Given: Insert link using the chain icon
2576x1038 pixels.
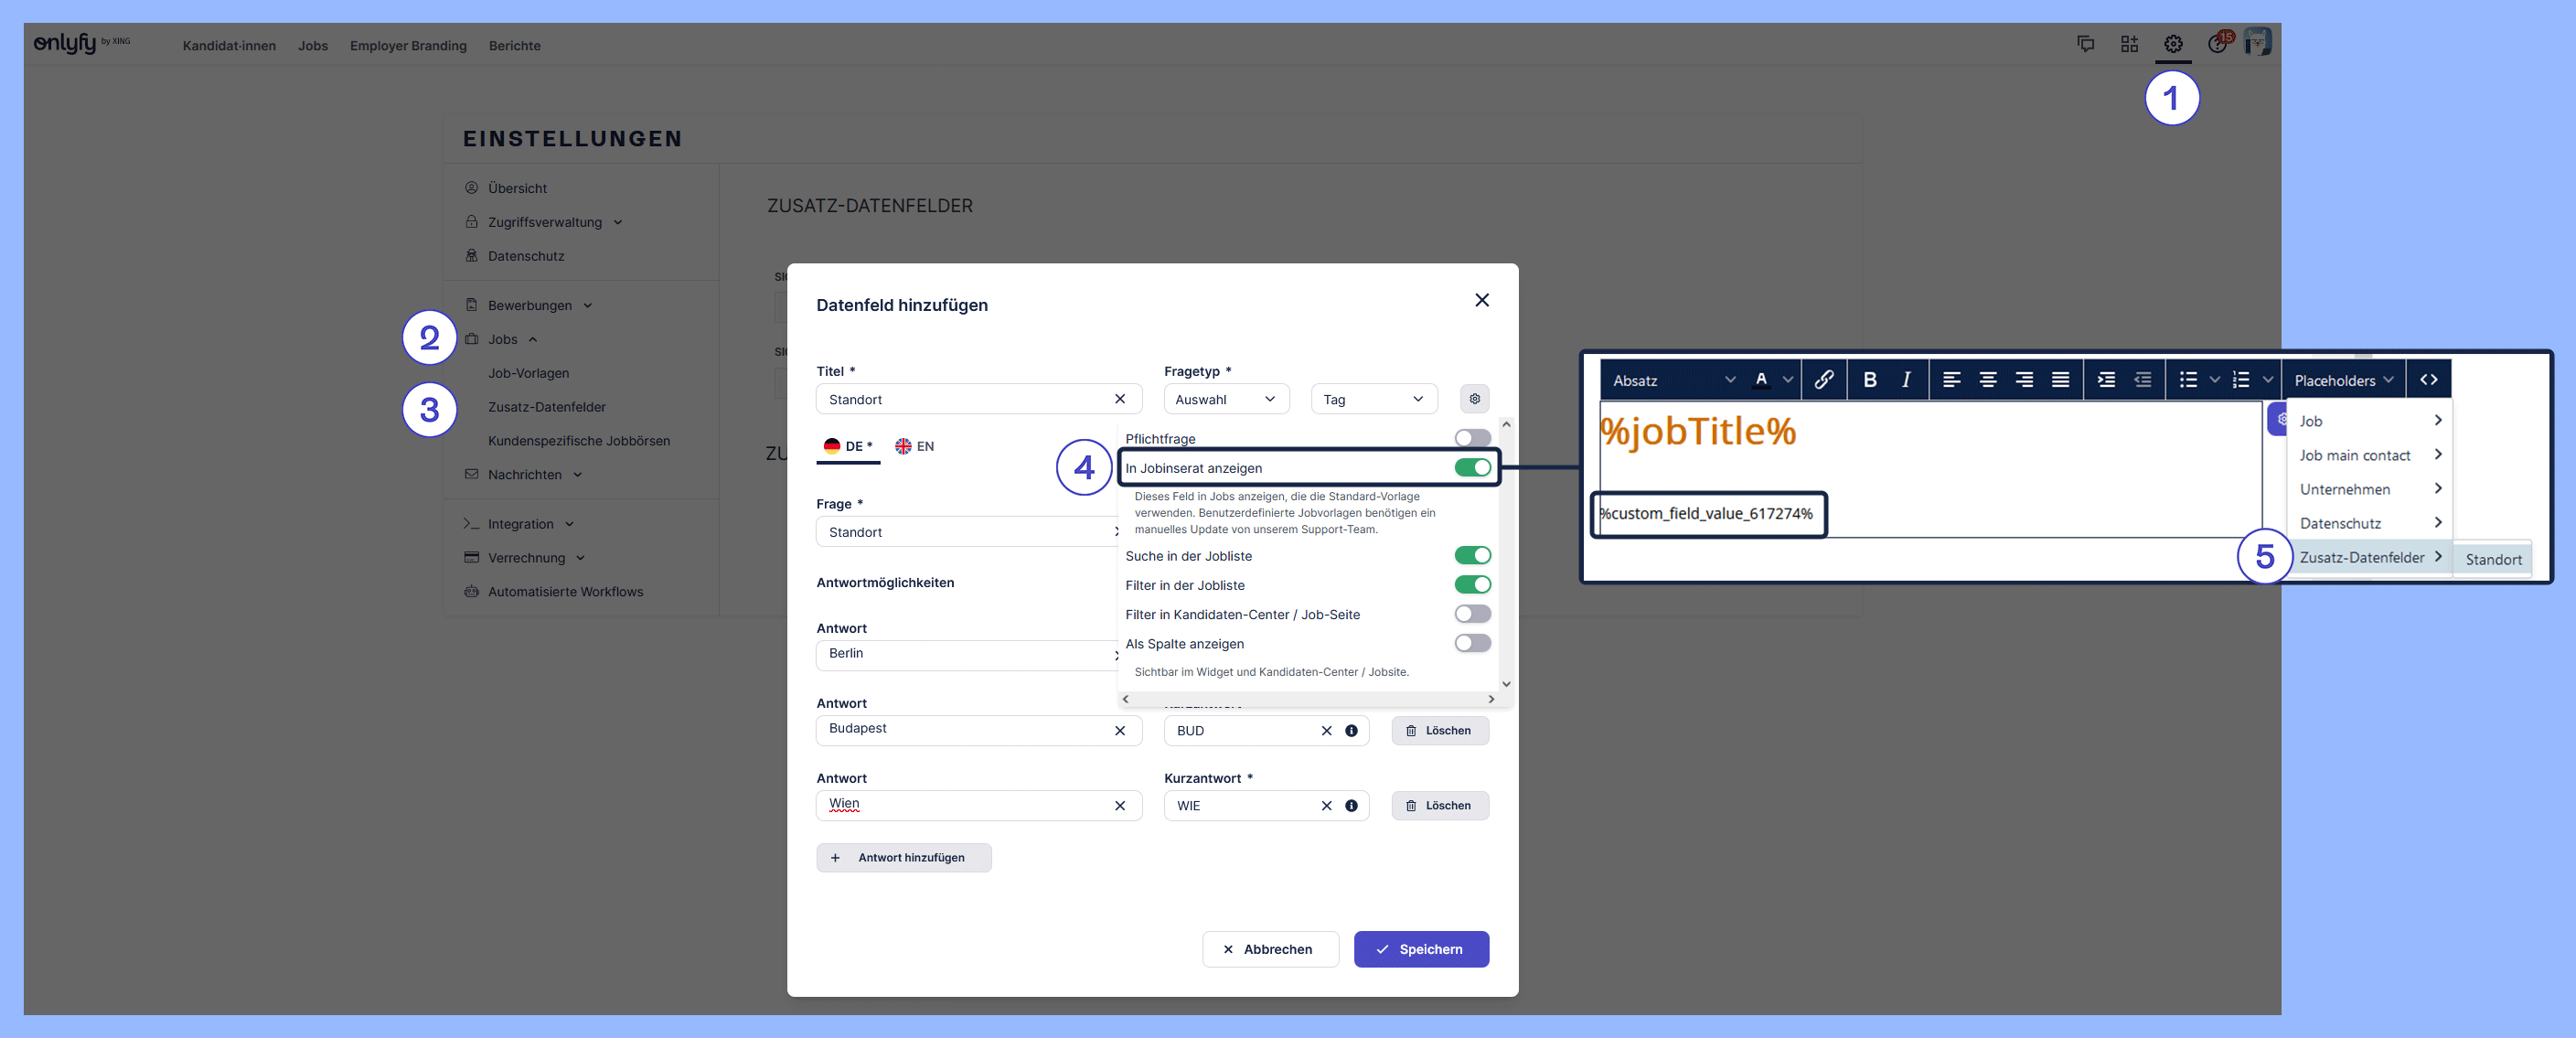Looking at the screenshot, I should pyautogui.click(x=1823, y=380).
